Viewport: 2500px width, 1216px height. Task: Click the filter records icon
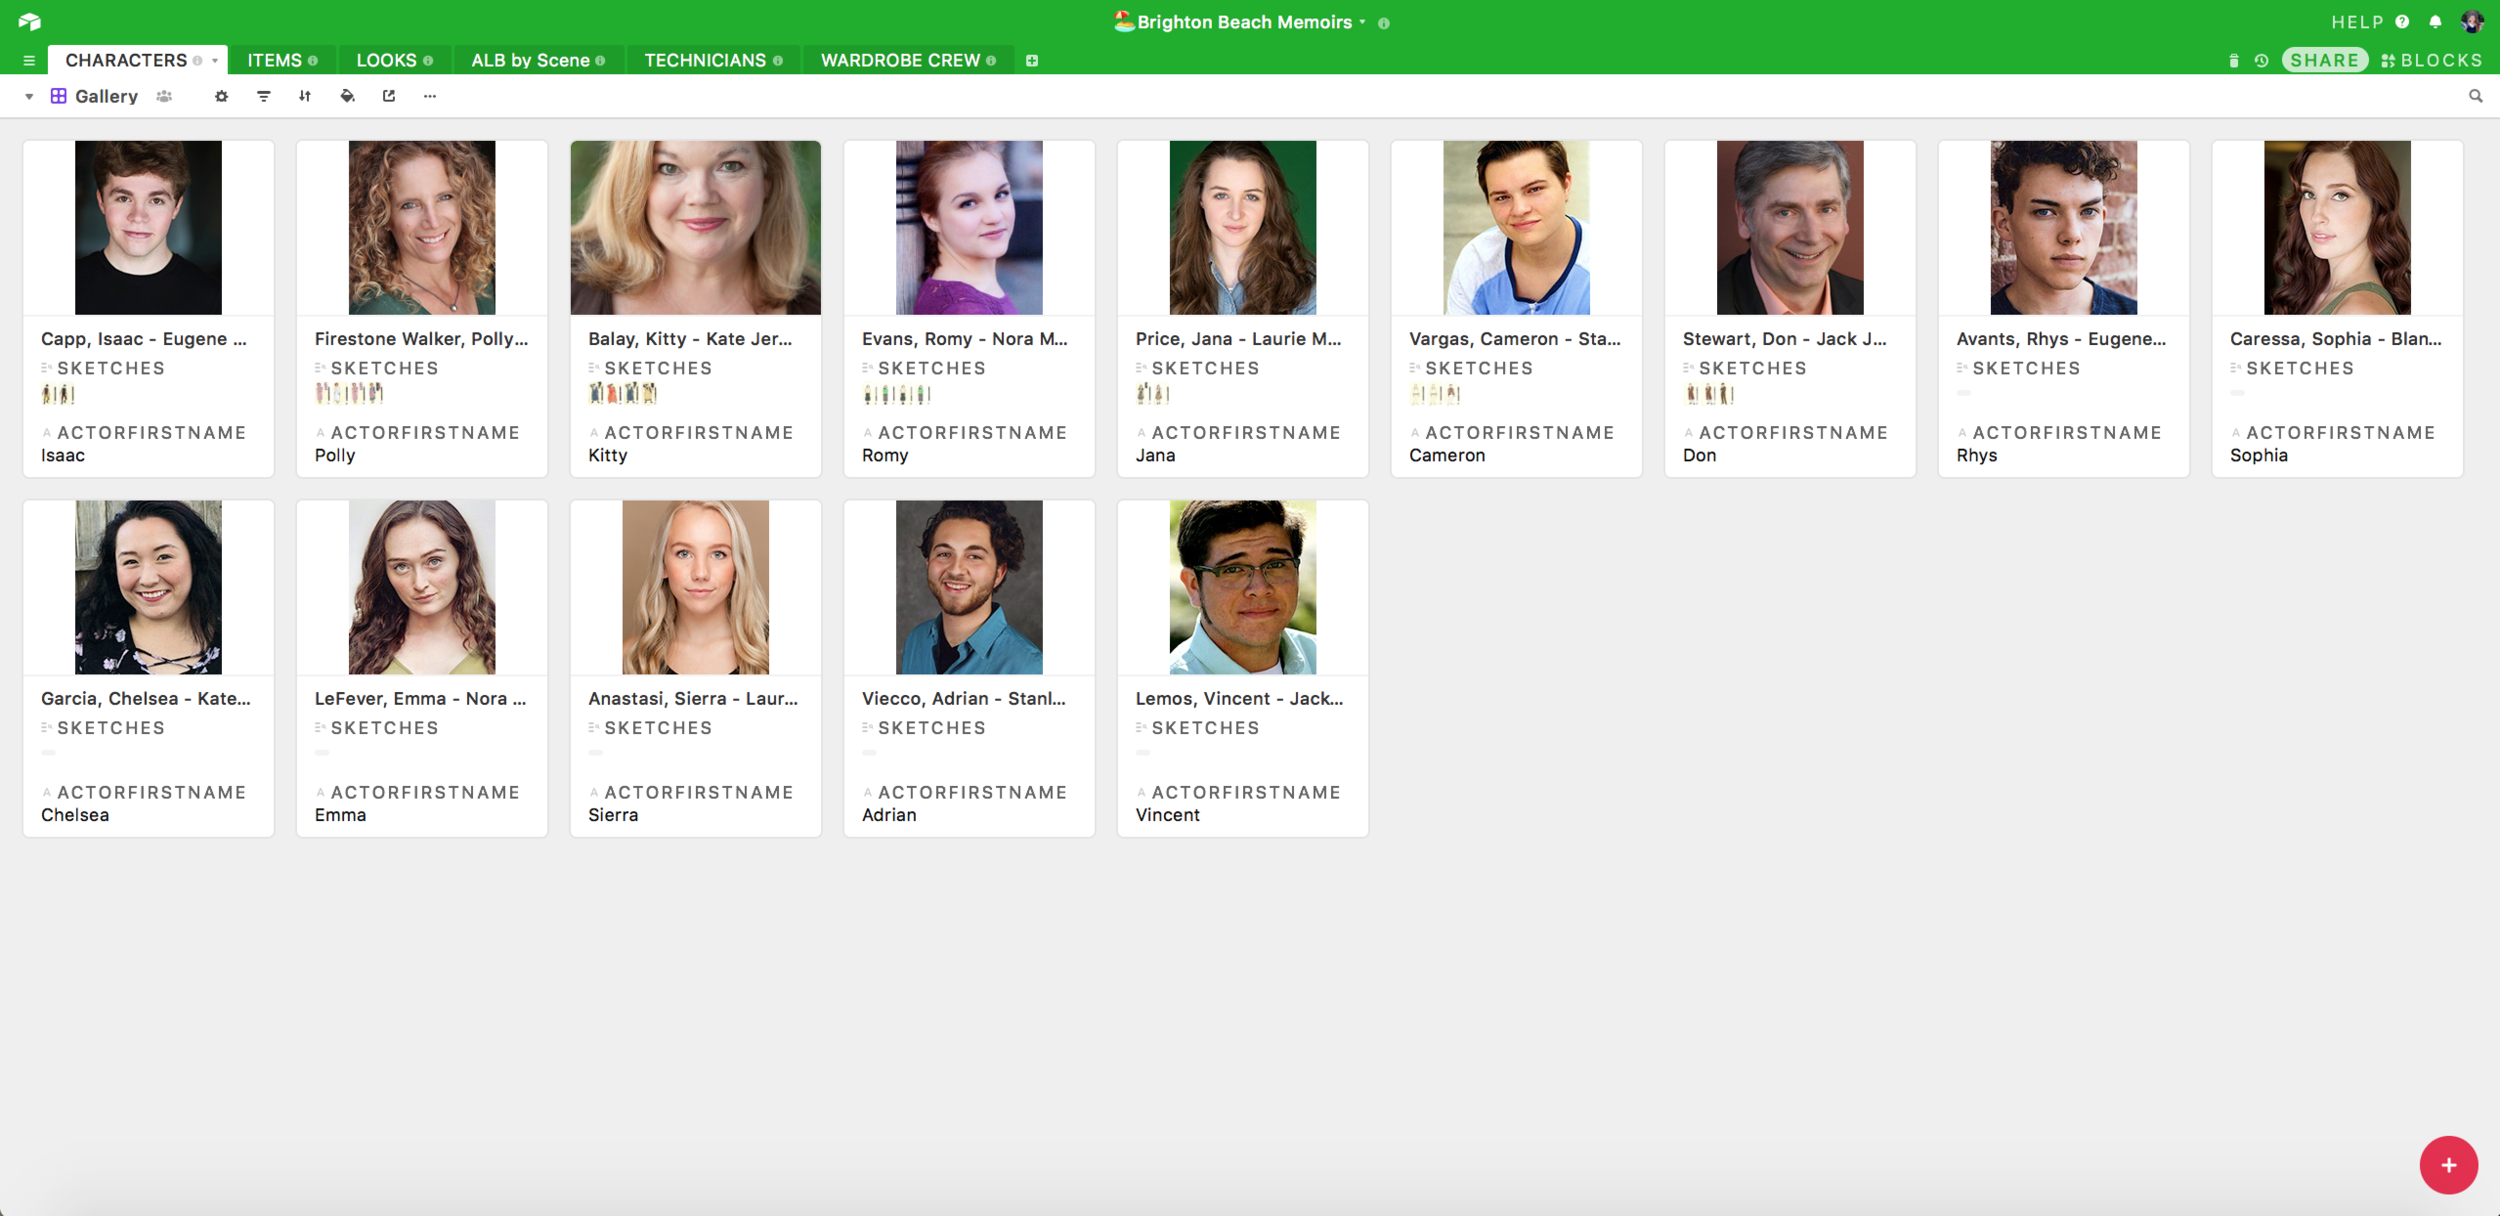264,96
